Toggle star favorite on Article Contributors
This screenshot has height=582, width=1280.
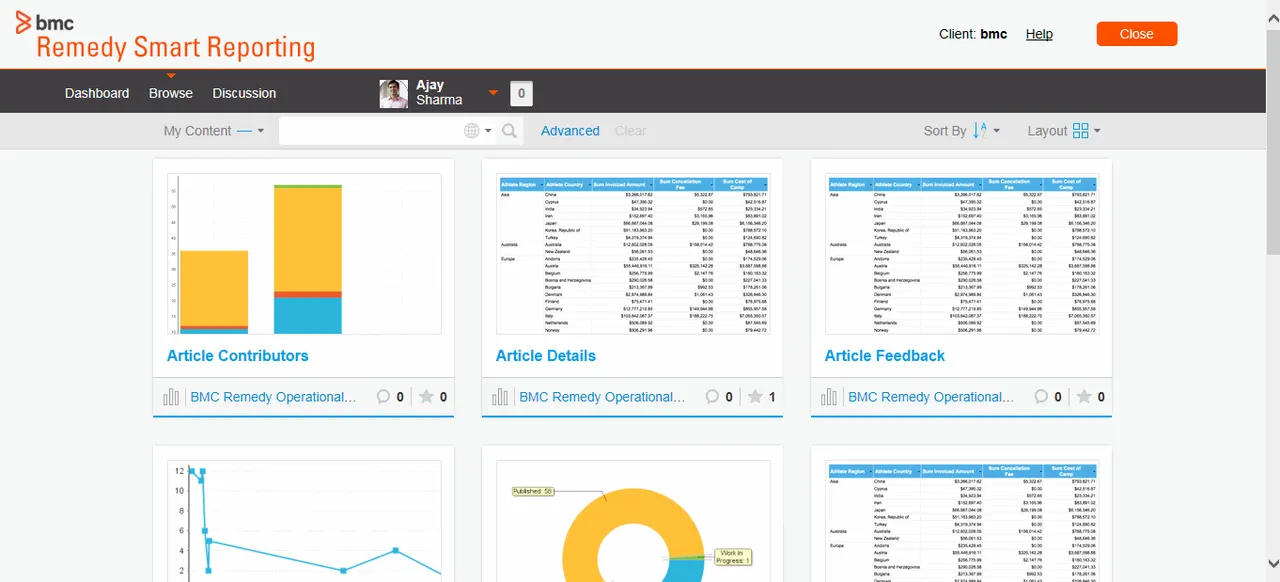427,397
